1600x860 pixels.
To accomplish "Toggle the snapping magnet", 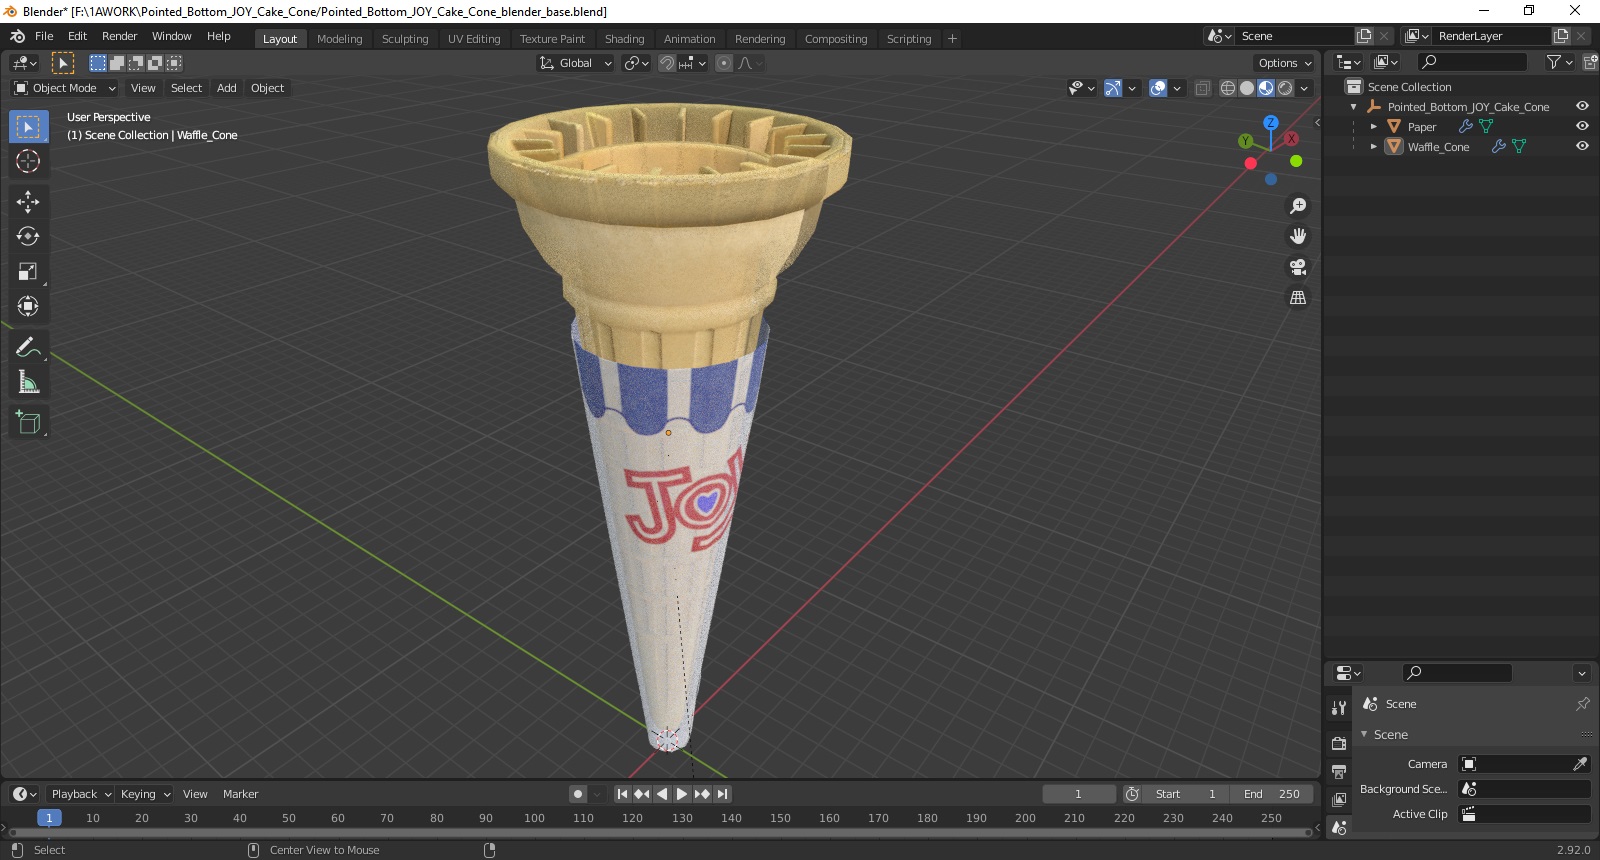I will pyautogui.click(x=666, y=63).
